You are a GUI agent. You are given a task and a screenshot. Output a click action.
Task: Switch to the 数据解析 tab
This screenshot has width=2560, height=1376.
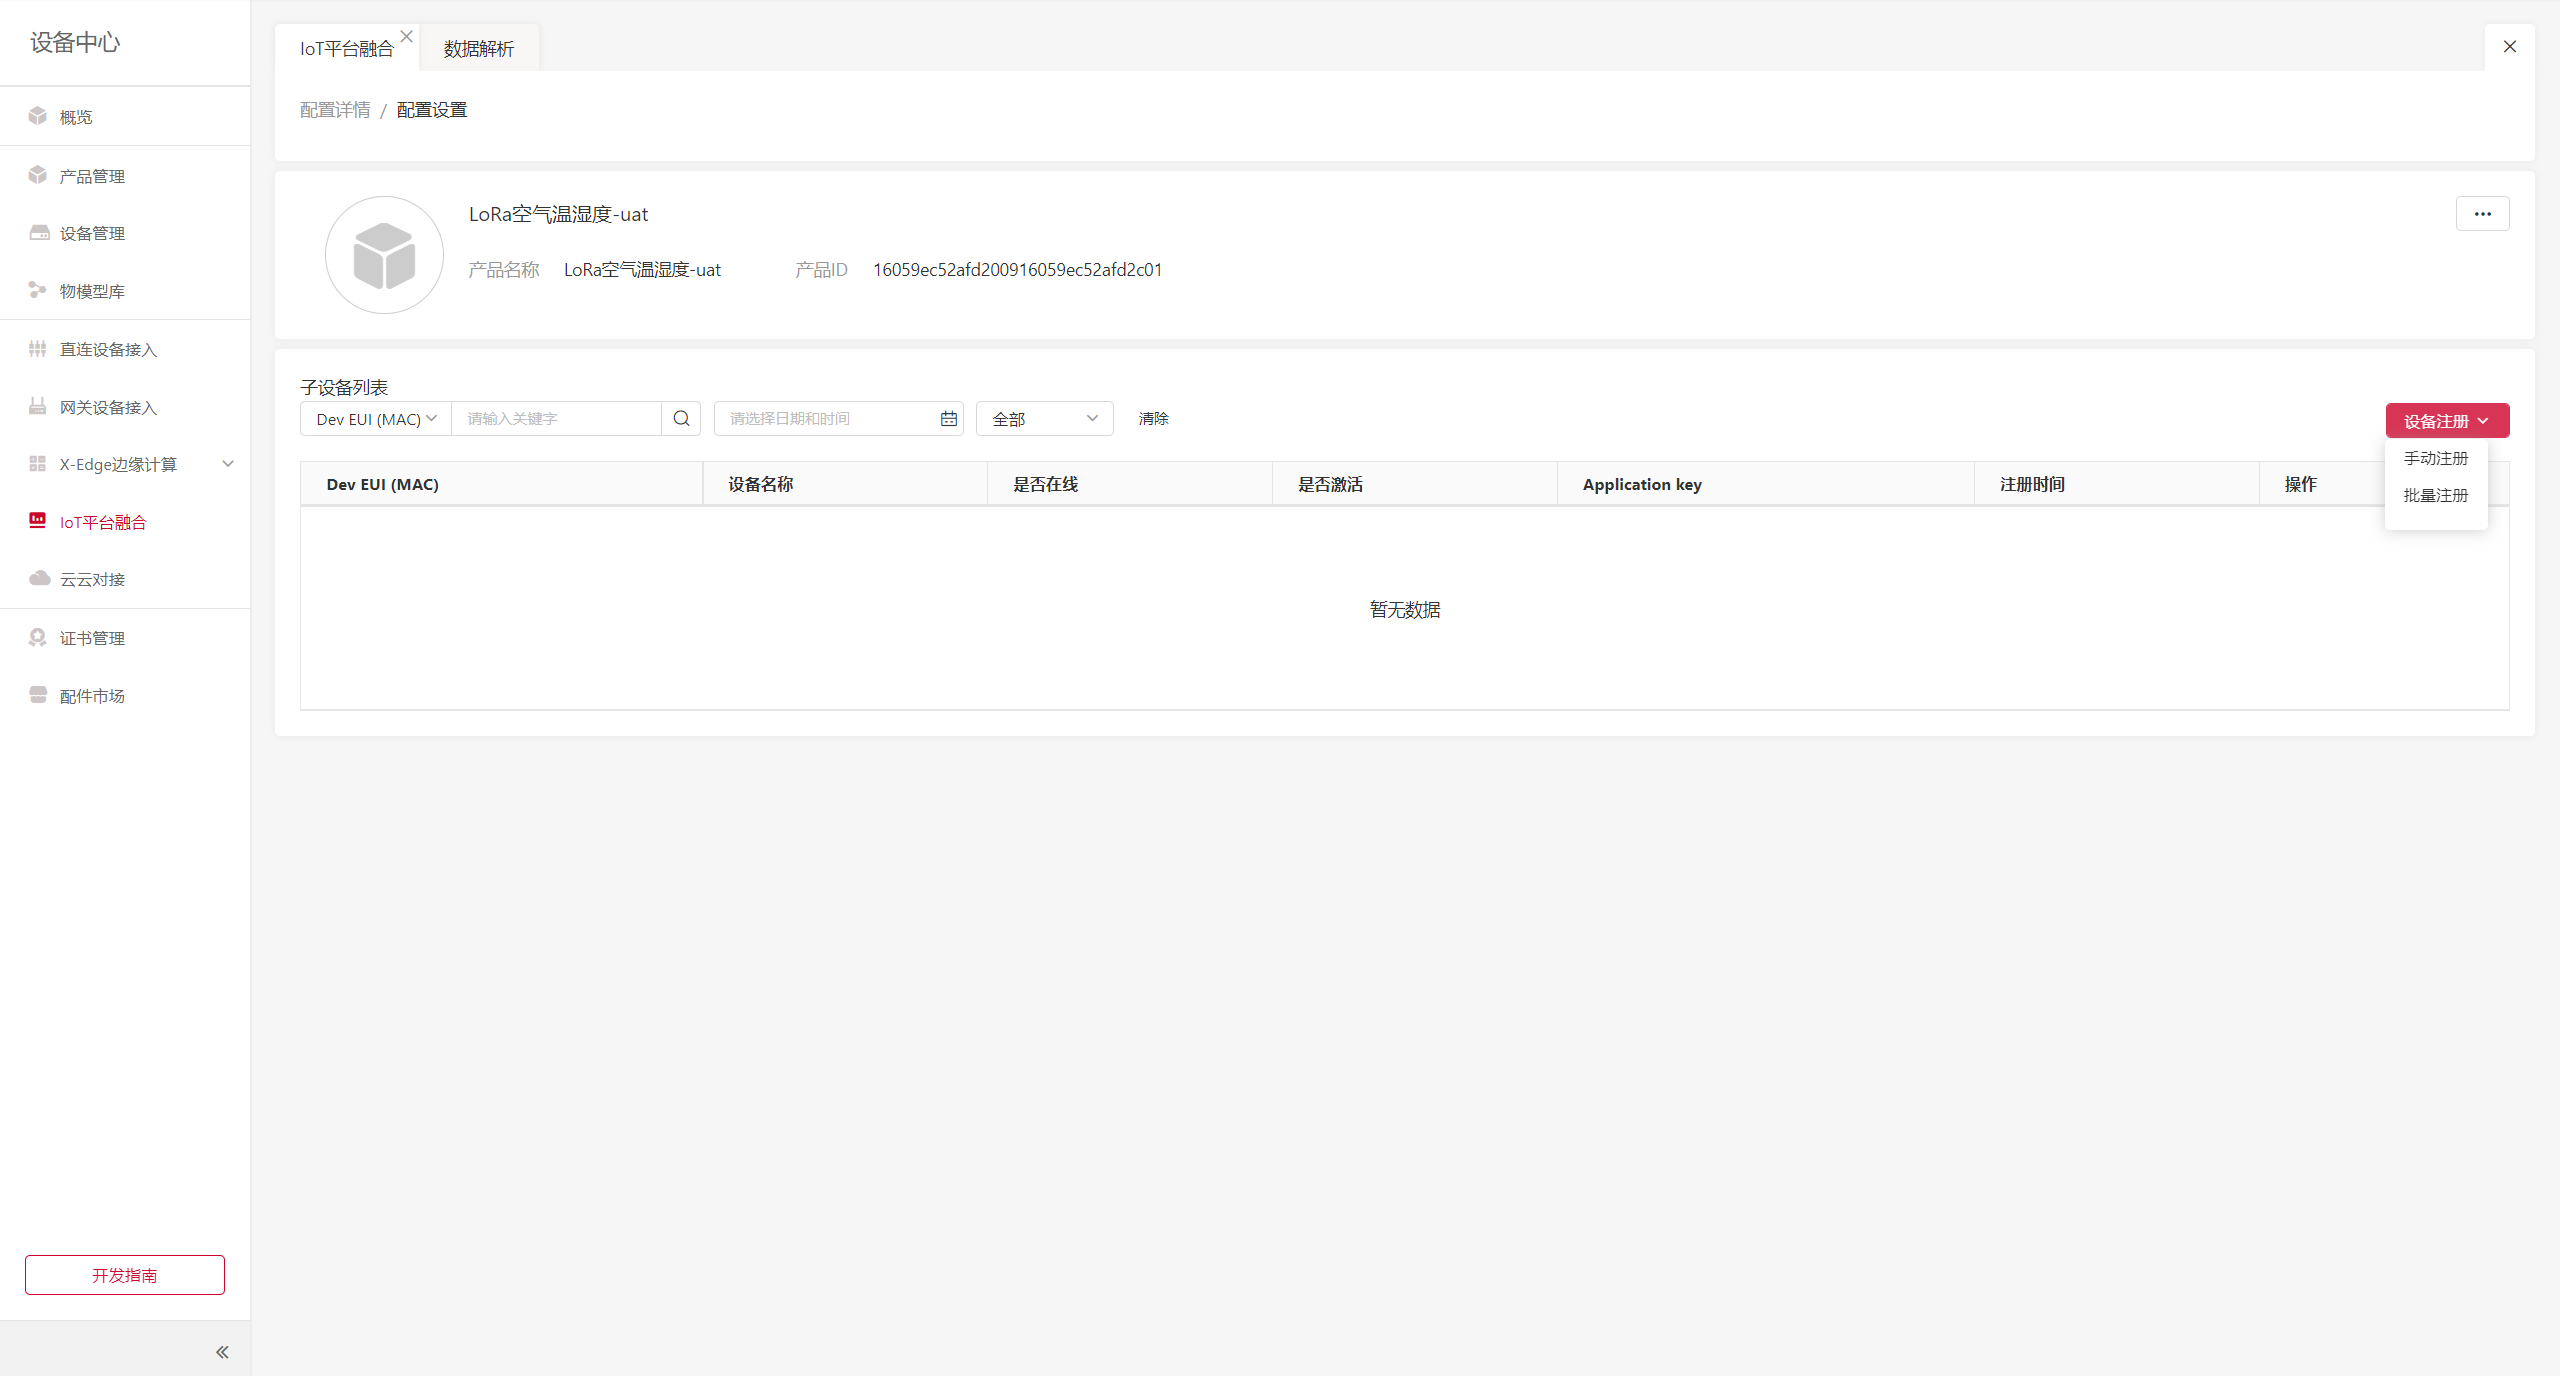tap(478, 49)
